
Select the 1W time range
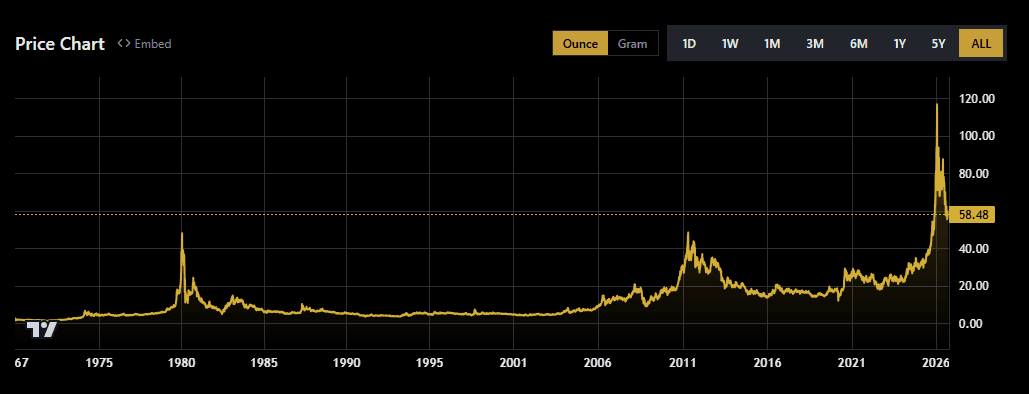click(x=730, y=44)
